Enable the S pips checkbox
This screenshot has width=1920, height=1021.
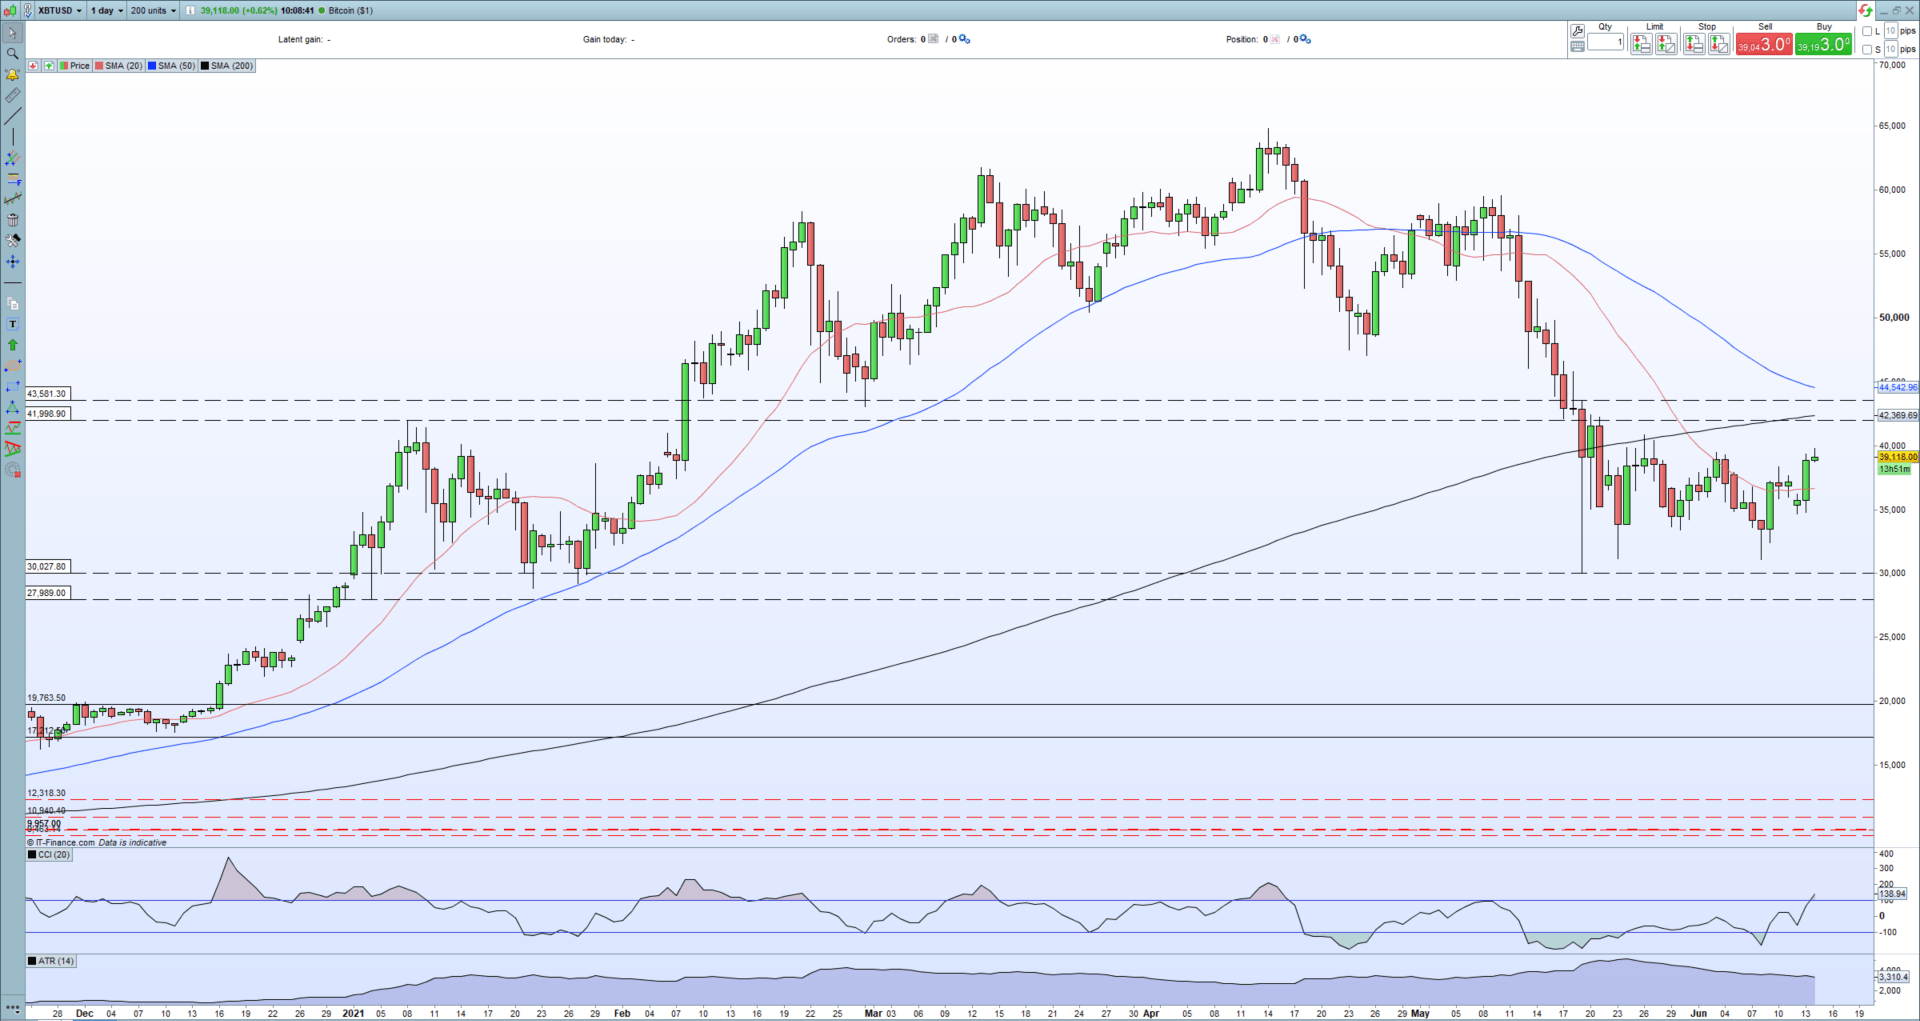(1867, 49)
